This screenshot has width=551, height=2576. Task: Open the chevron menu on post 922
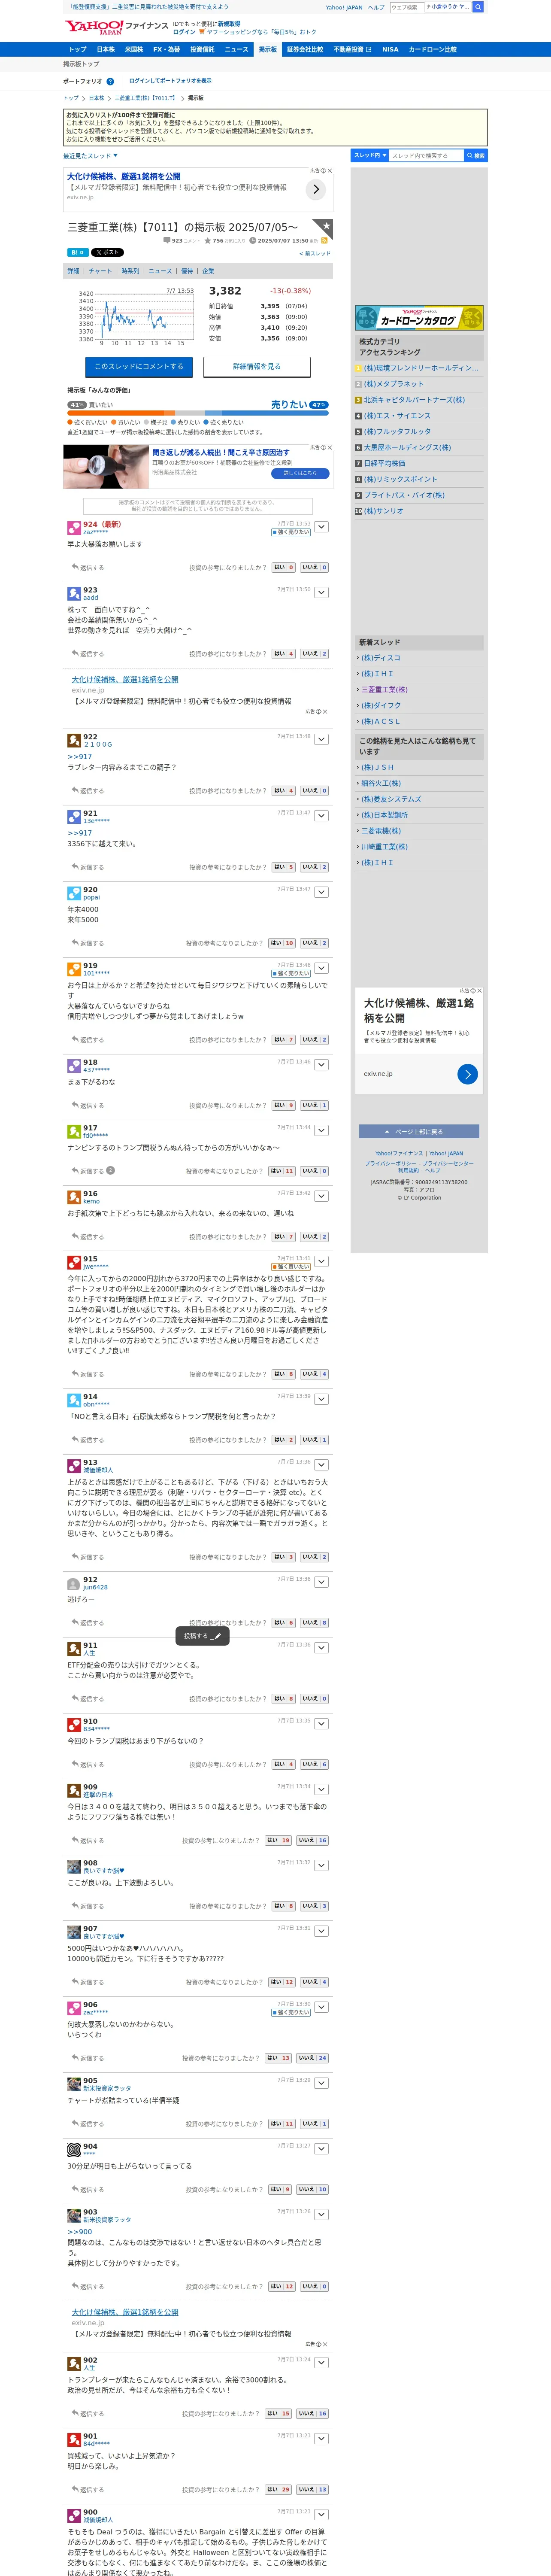click(321, 739)
